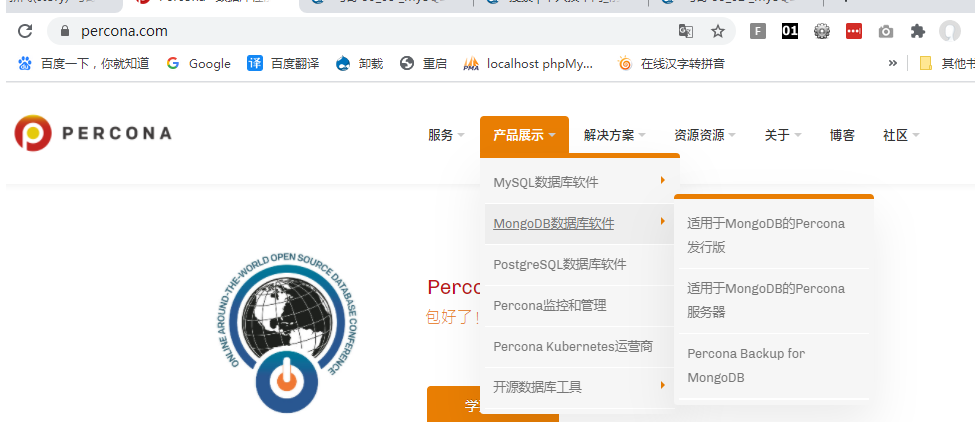Show more bookmarks with the » chevron
The width and height of the screenshot is (975, 430).
pyautogui.click(x=892, y=63)
